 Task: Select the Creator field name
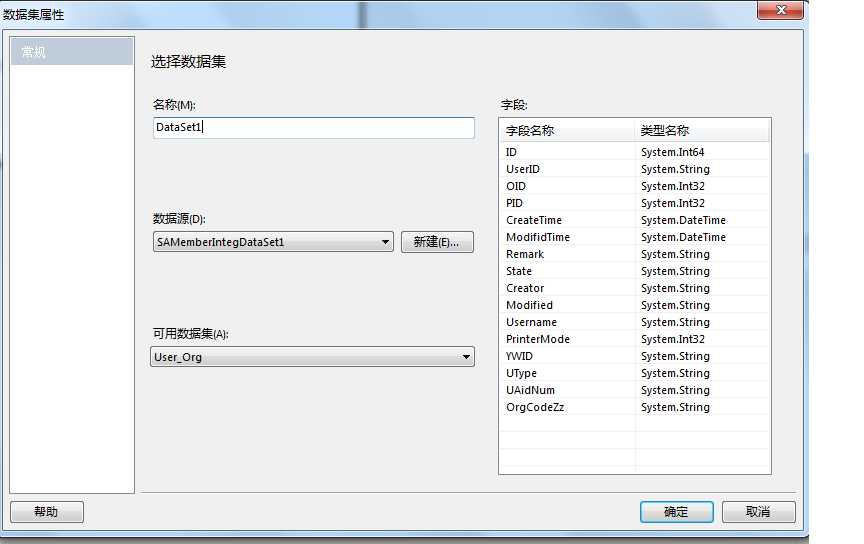pos(525,288)
